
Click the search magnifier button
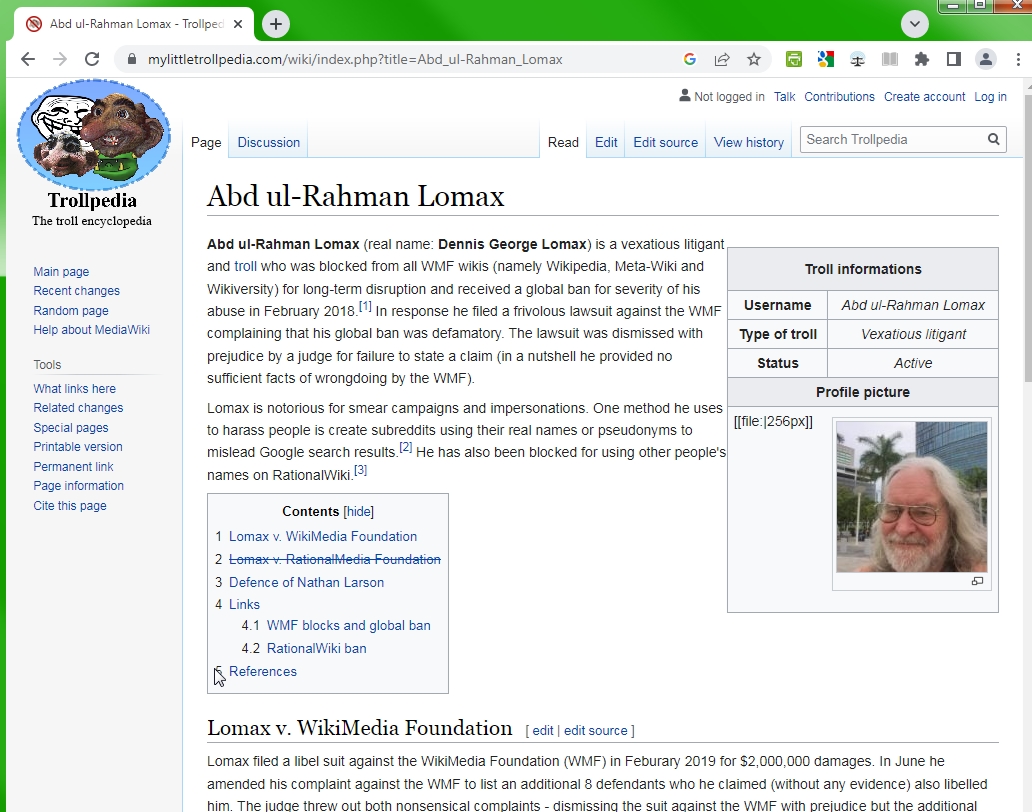pos(994,140)
